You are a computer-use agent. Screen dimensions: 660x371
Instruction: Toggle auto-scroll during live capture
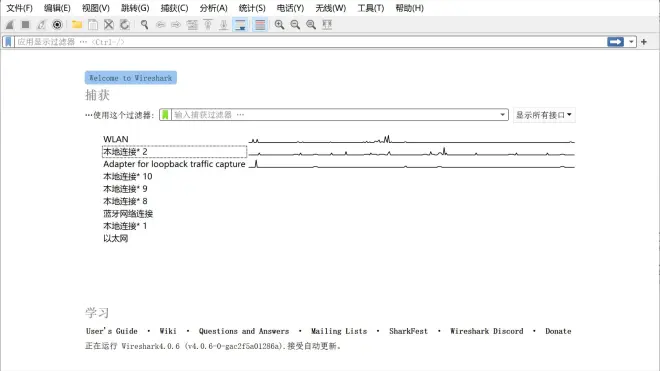click(240, 25)
